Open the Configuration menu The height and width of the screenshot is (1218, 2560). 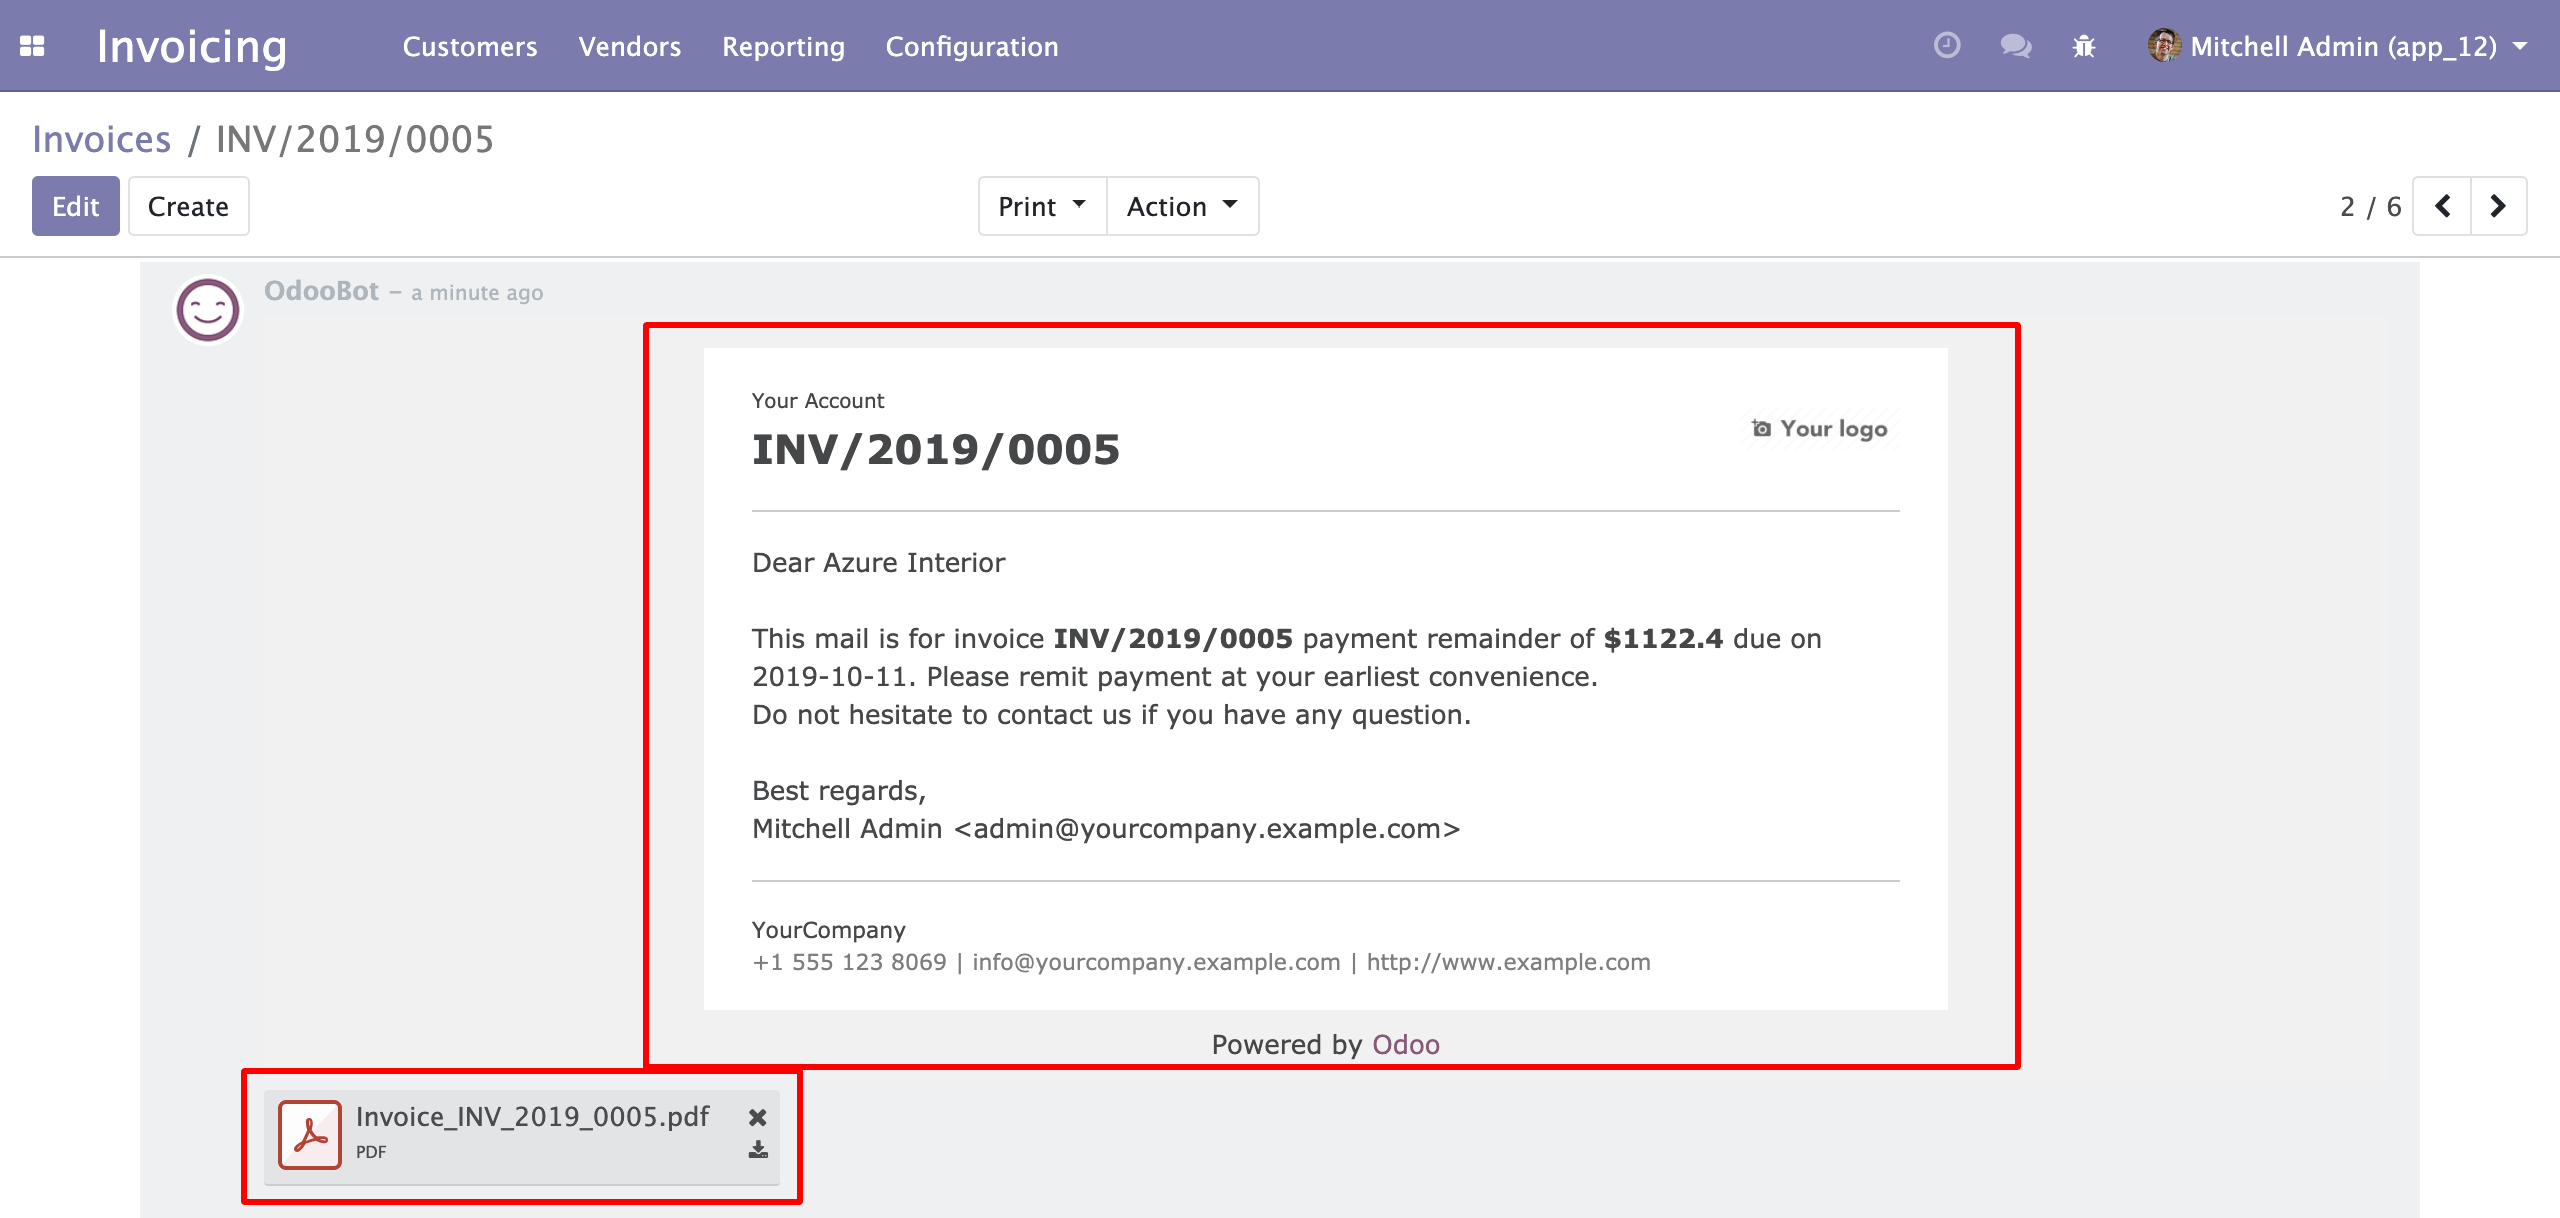[x=972, y=46]
